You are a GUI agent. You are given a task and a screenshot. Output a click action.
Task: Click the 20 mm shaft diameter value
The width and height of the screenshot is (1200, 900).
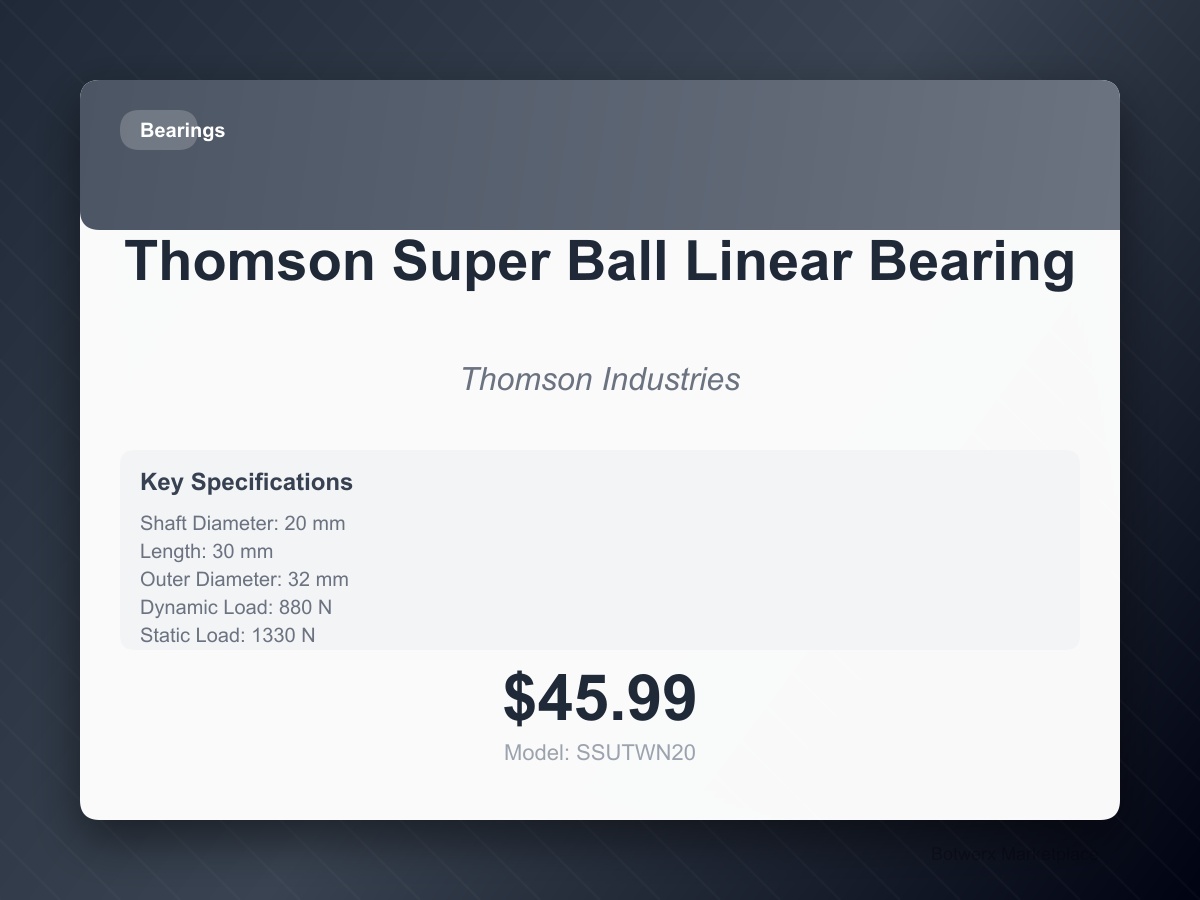click(x=315, y=523)
